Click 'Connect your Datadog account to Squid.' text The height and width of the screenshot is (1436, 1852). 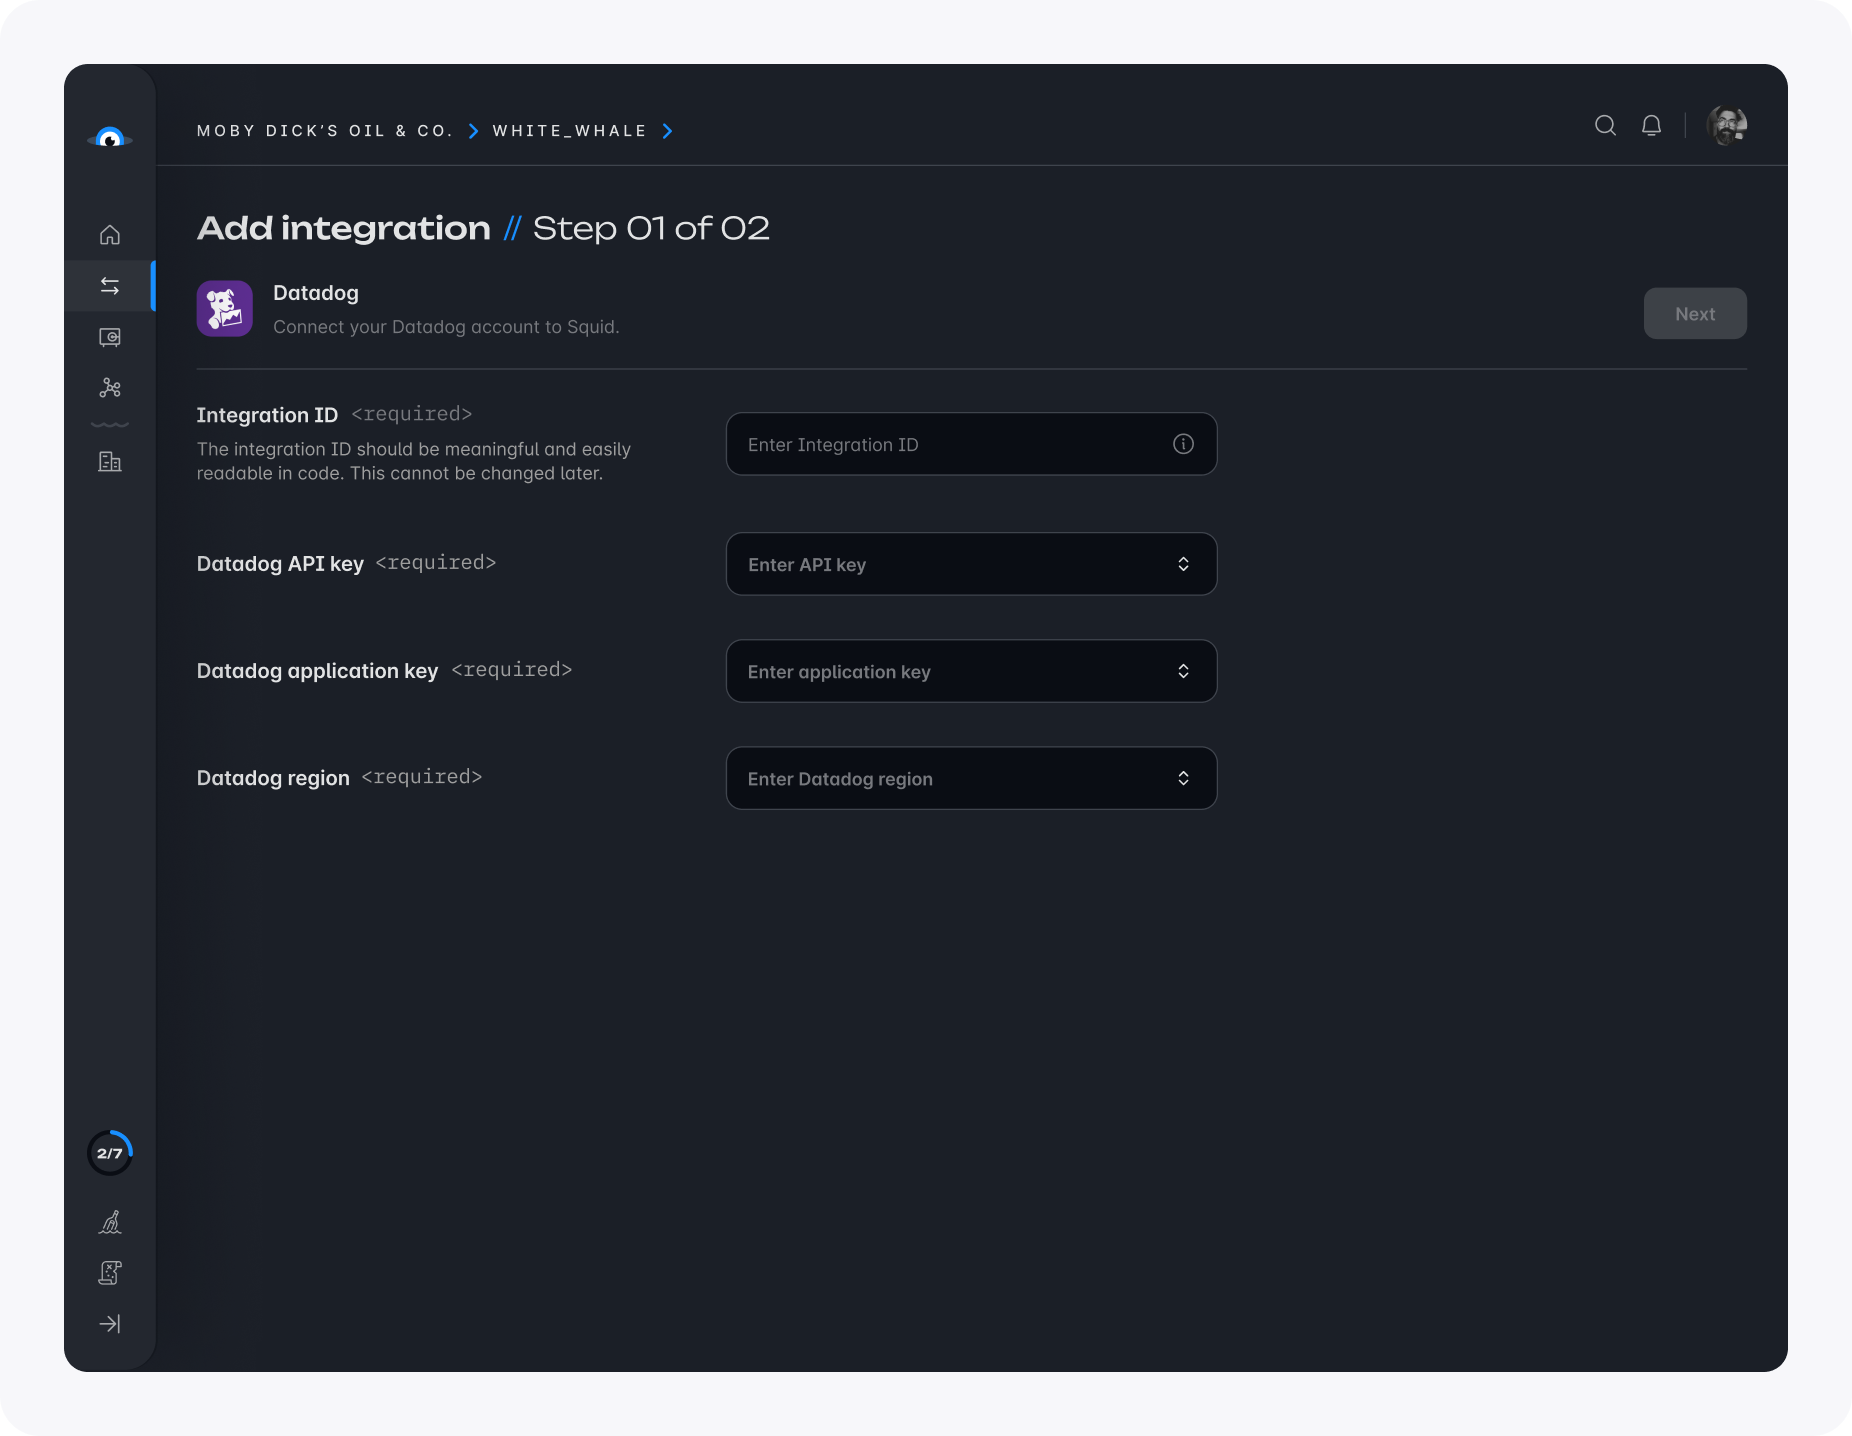click(446, 327)
